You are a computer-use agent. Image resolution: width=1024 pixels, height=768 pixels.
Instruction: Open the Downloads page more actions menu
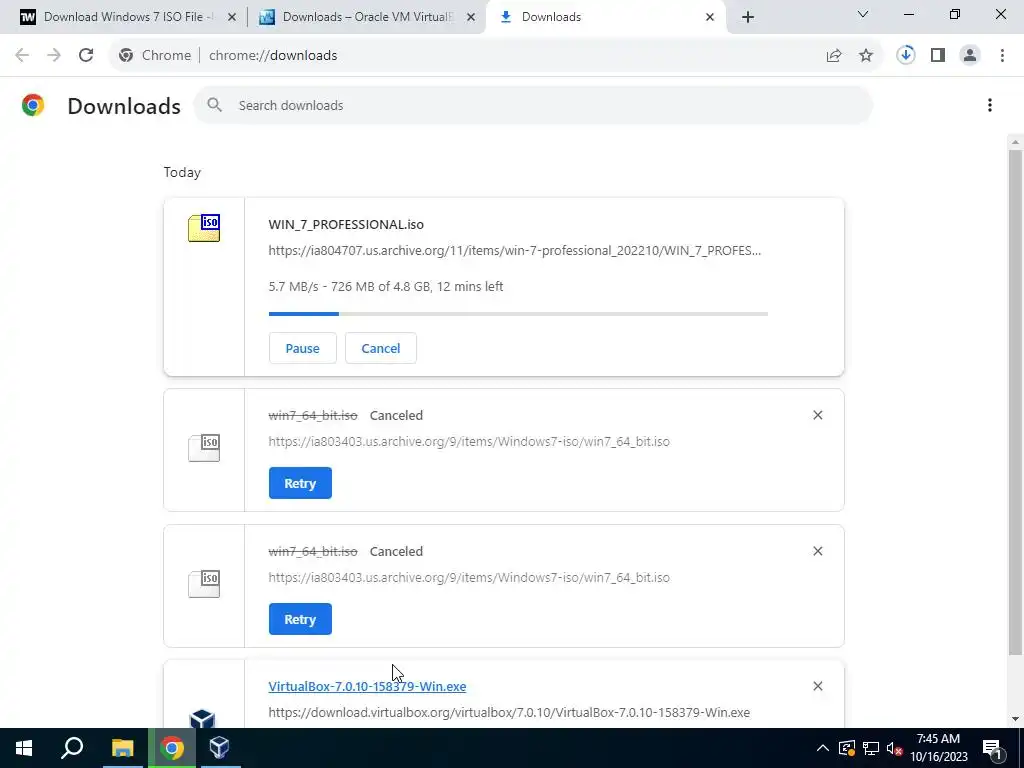point(990,105)
